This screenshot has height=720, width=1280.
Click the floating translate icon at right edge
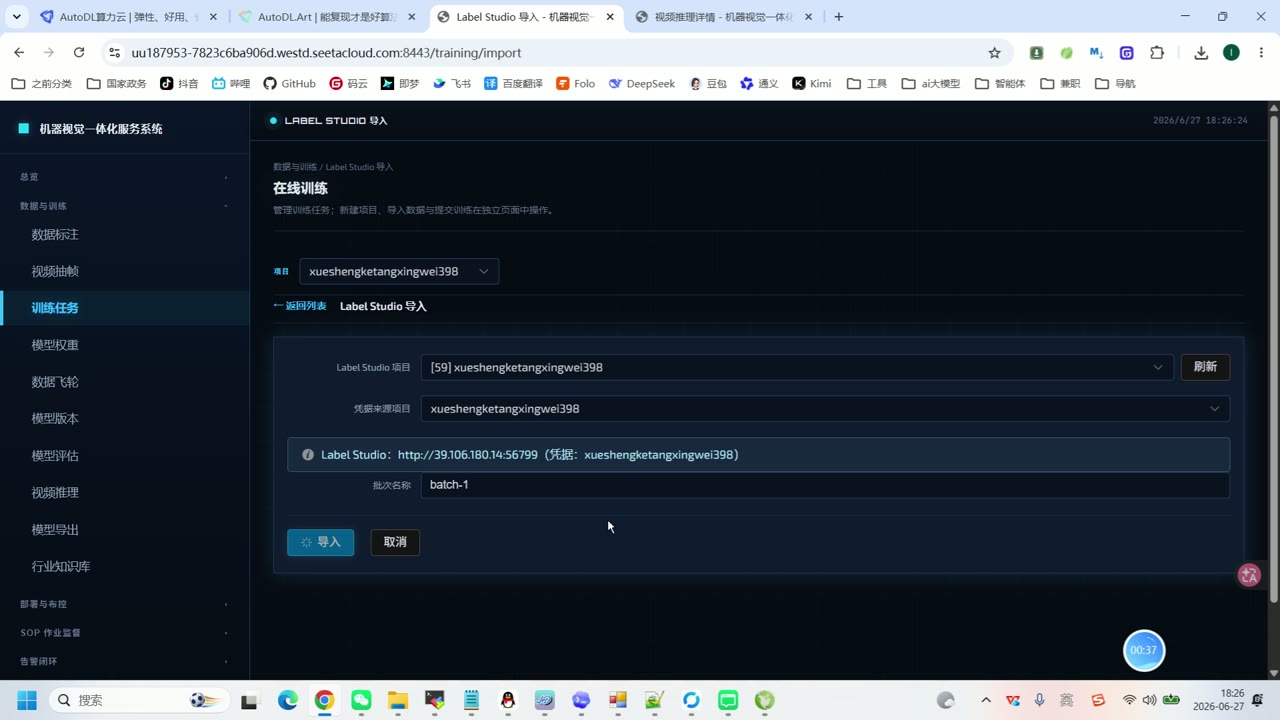pyautogui.click(x=1249, y=575)
